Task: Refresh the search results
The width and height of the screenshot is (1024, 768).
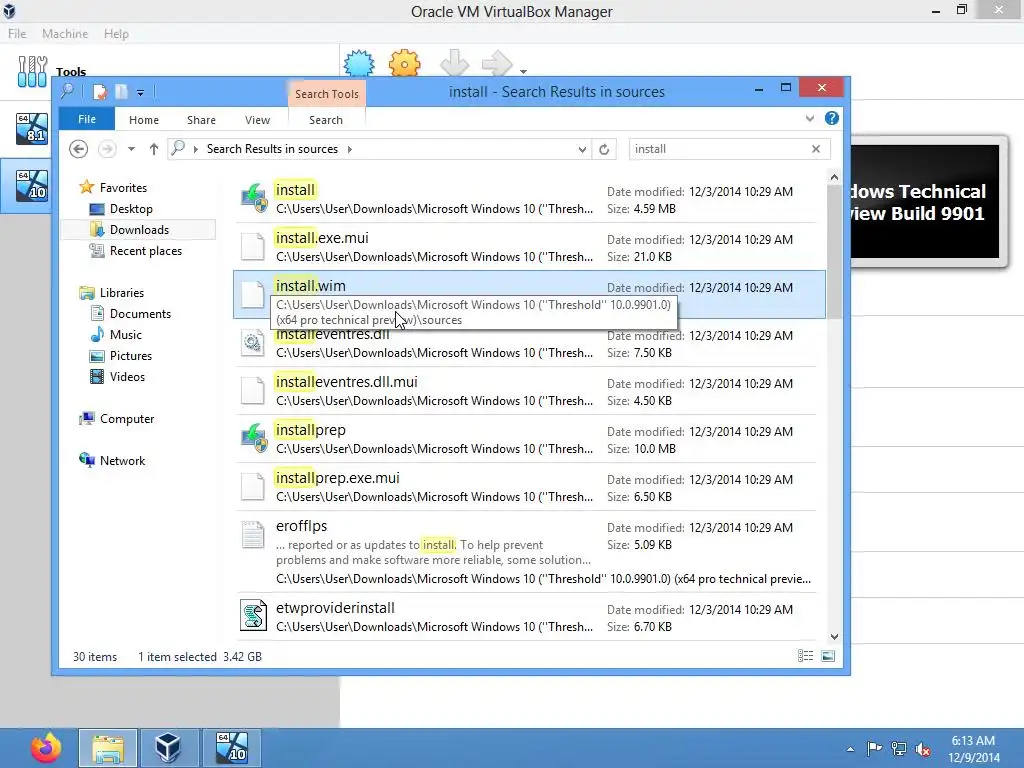Action: (604, 149)
